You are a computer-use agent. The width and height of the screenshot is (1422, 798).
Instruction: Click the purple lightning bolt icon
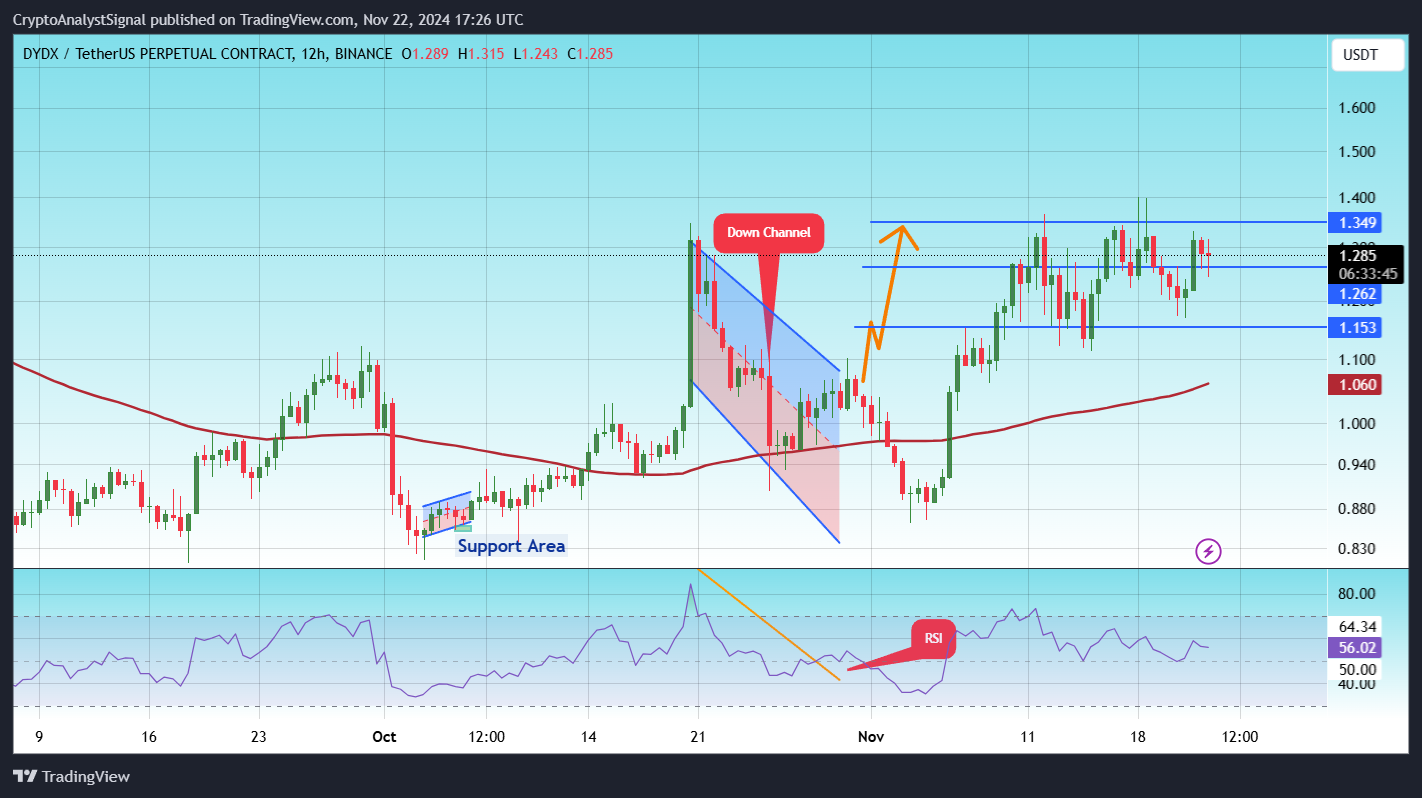point(1209,551)
